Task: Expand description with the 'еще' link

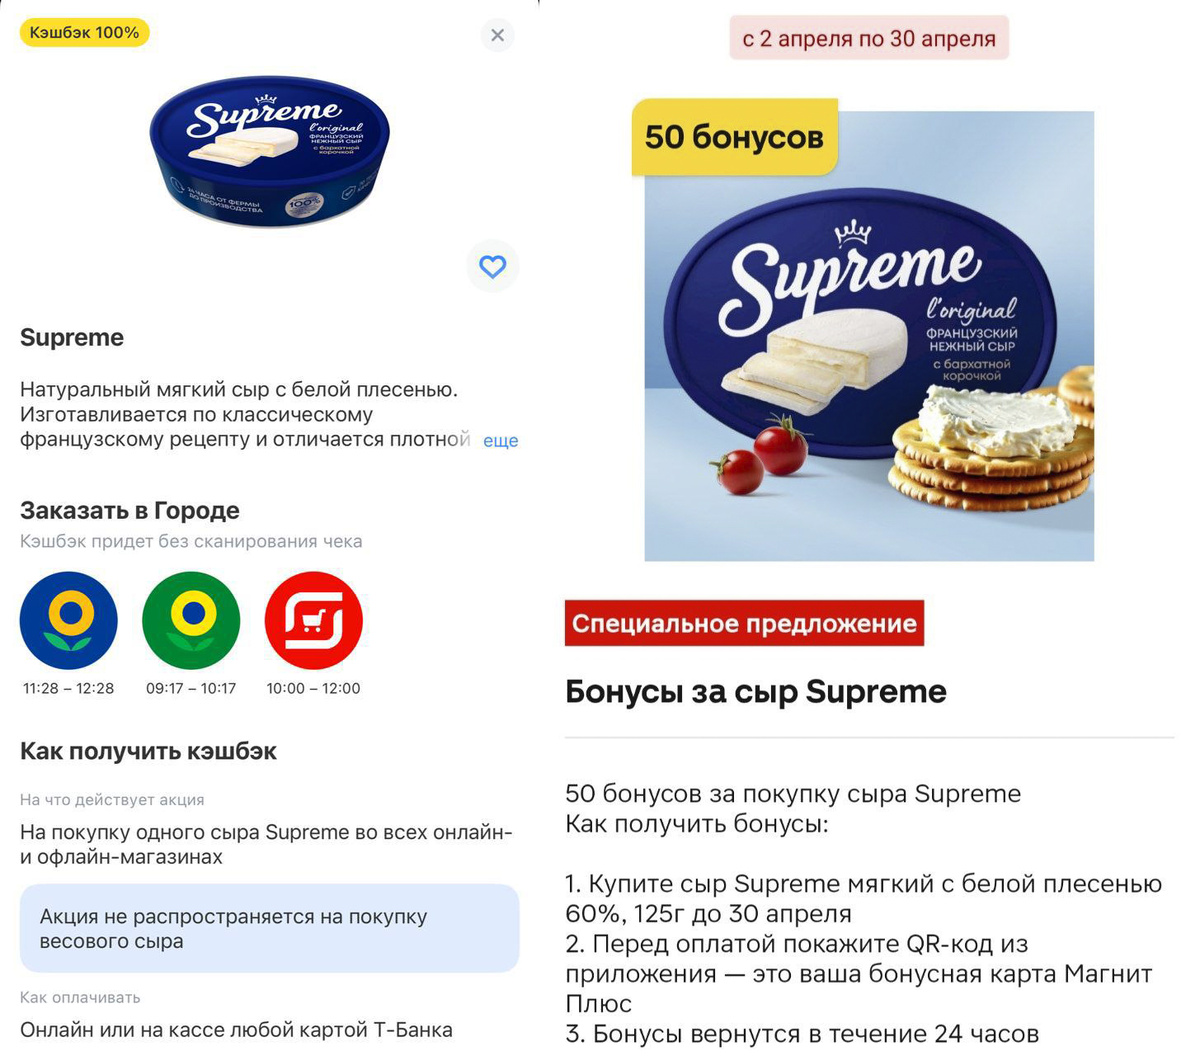Action: [500, 440]
